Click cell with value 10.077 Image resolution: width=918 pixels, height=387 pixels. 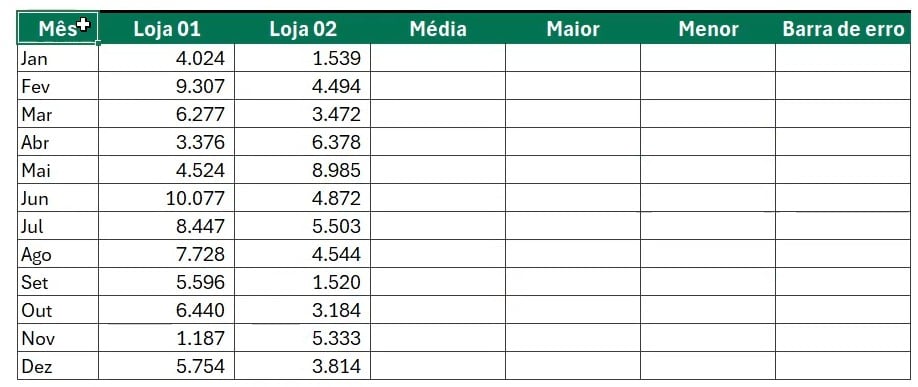tap(167, 198)
